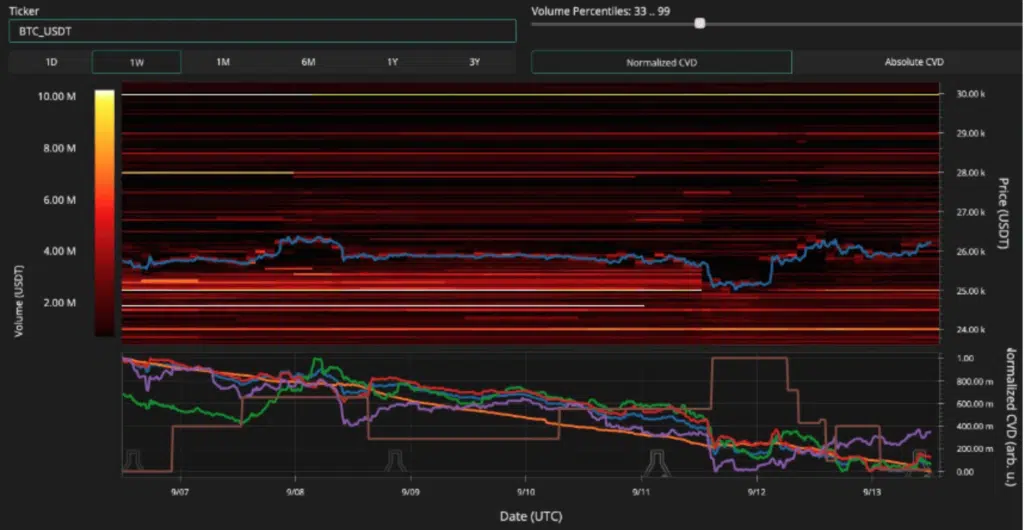This screenshot has height=530, width=1024.
Task: Click the Volume Percentiles slider handle
Action: (700, 23)
